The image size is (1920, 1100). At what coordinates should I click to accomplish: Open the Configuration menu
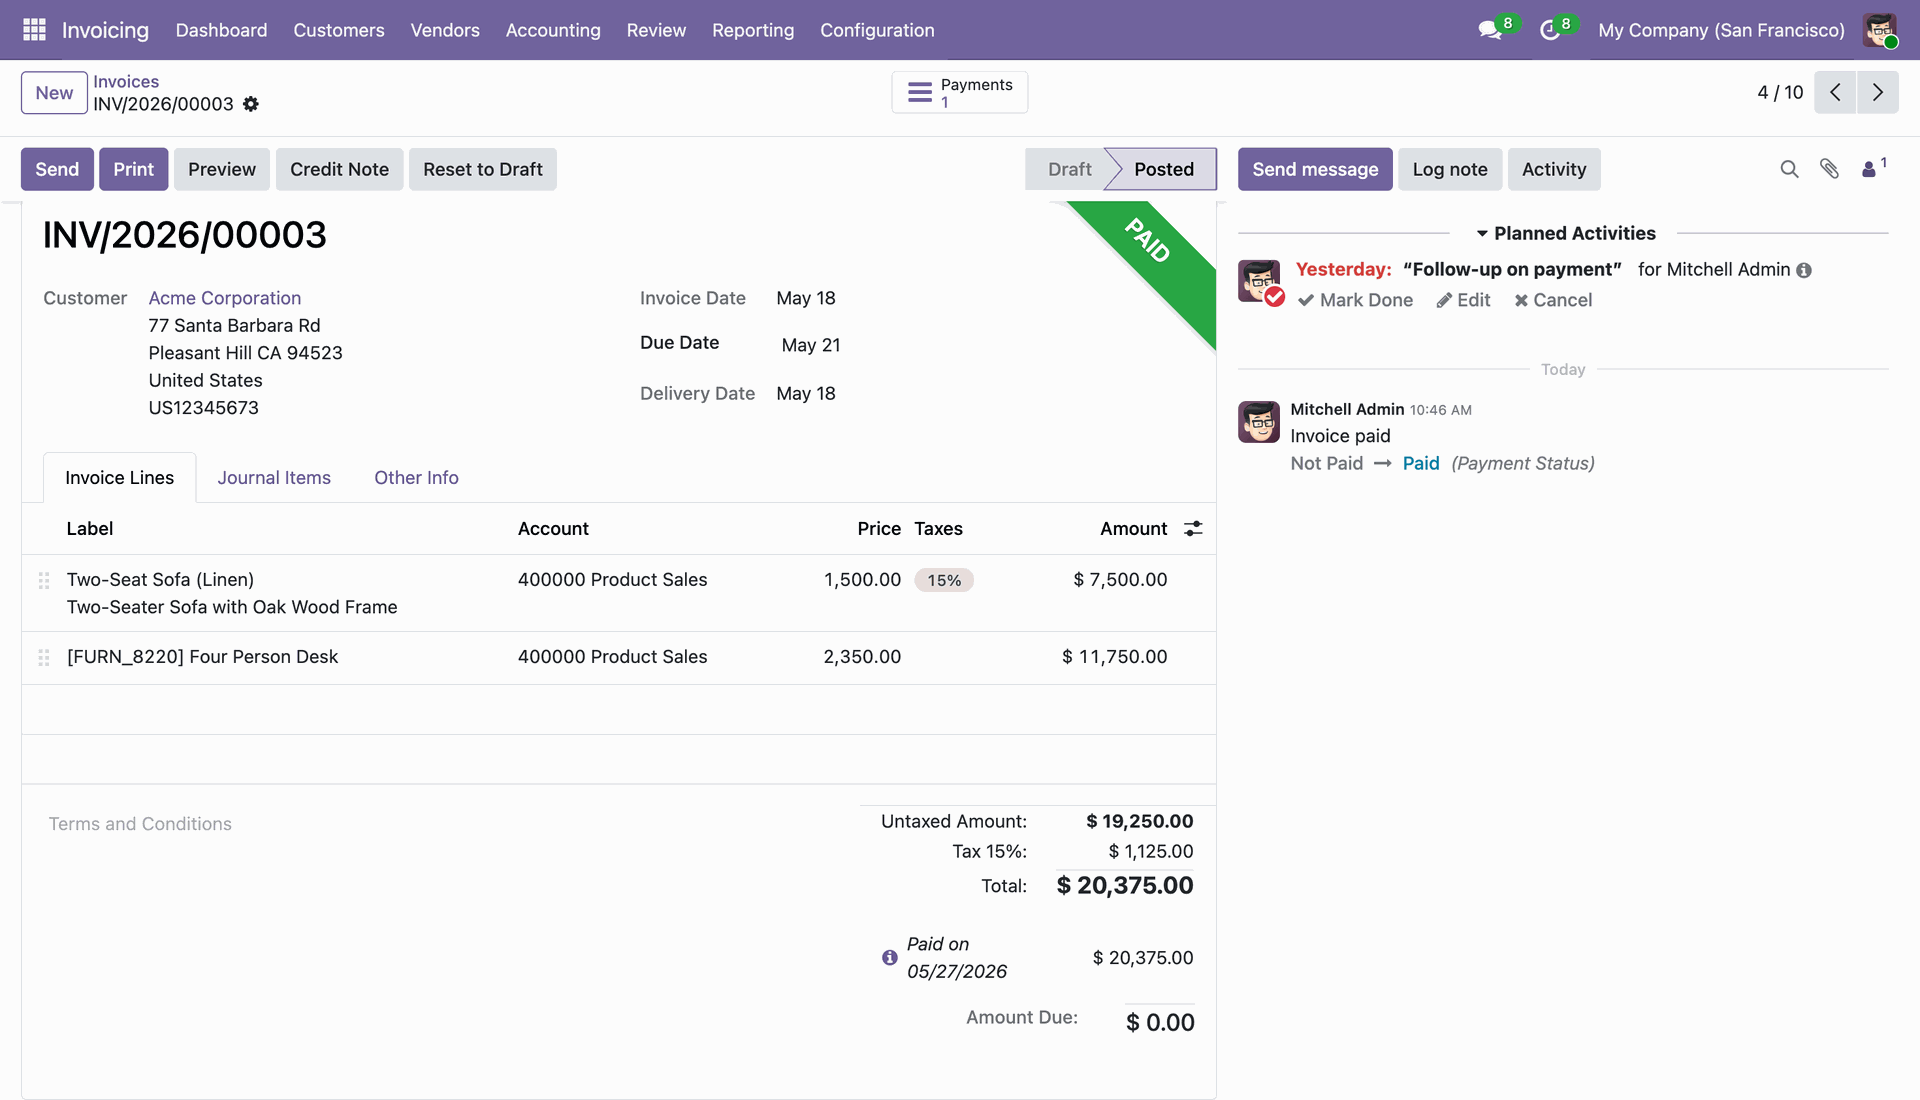tap(877, 30)
